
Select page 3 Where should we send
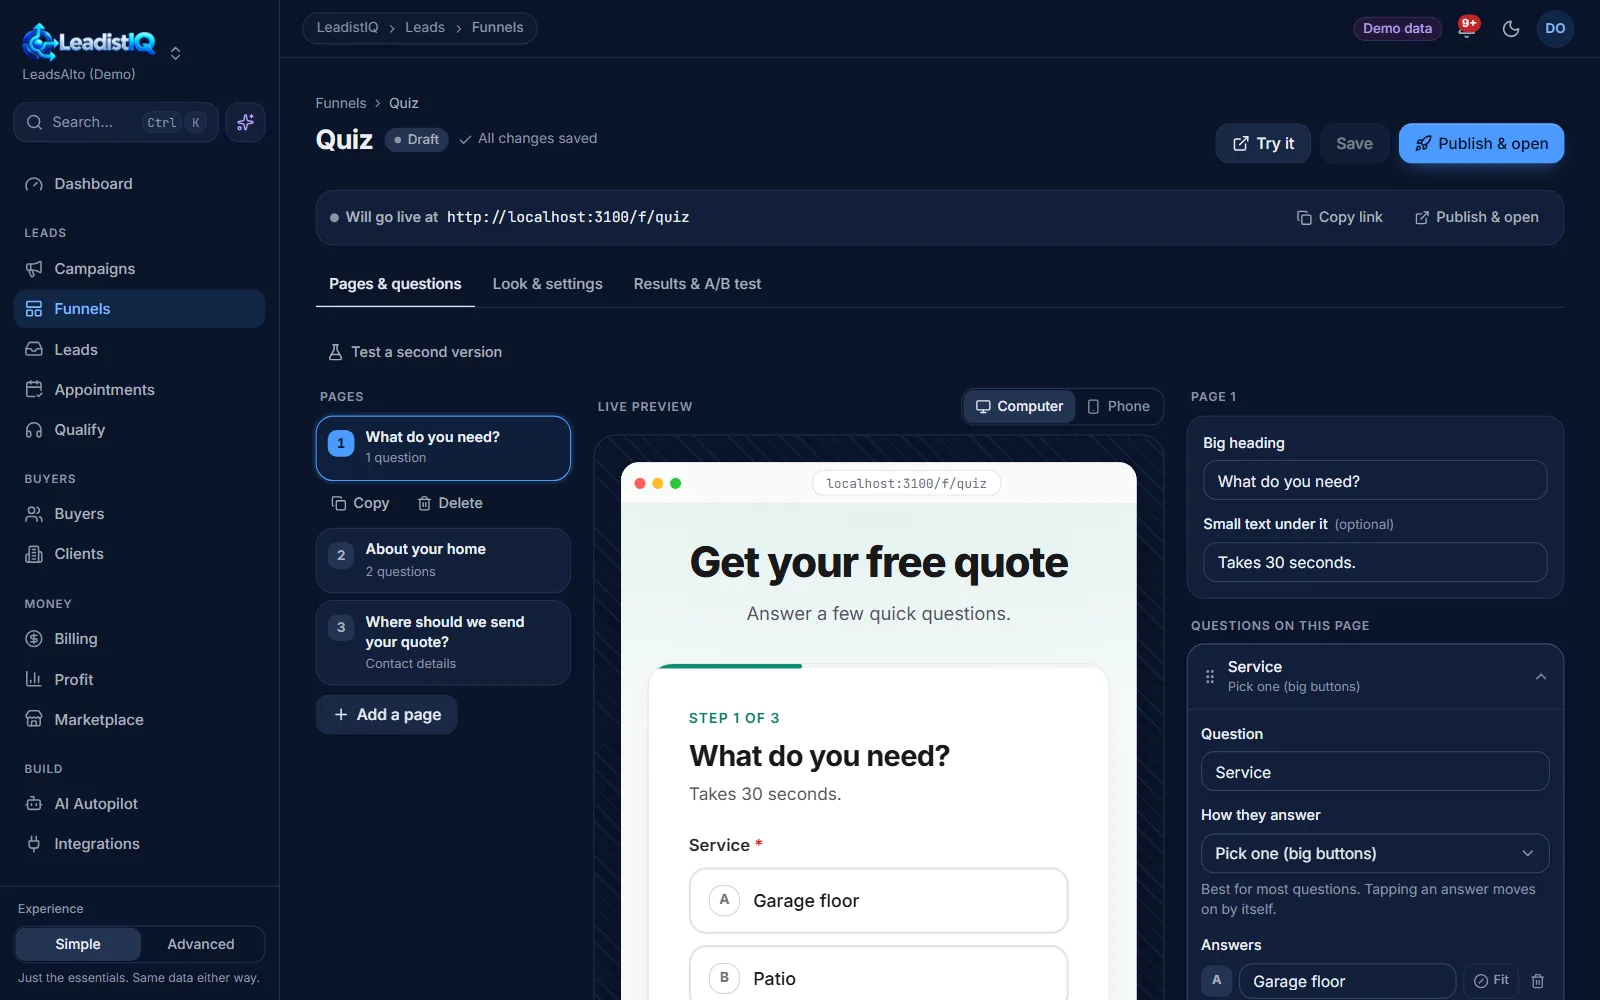tap(443, 642)
